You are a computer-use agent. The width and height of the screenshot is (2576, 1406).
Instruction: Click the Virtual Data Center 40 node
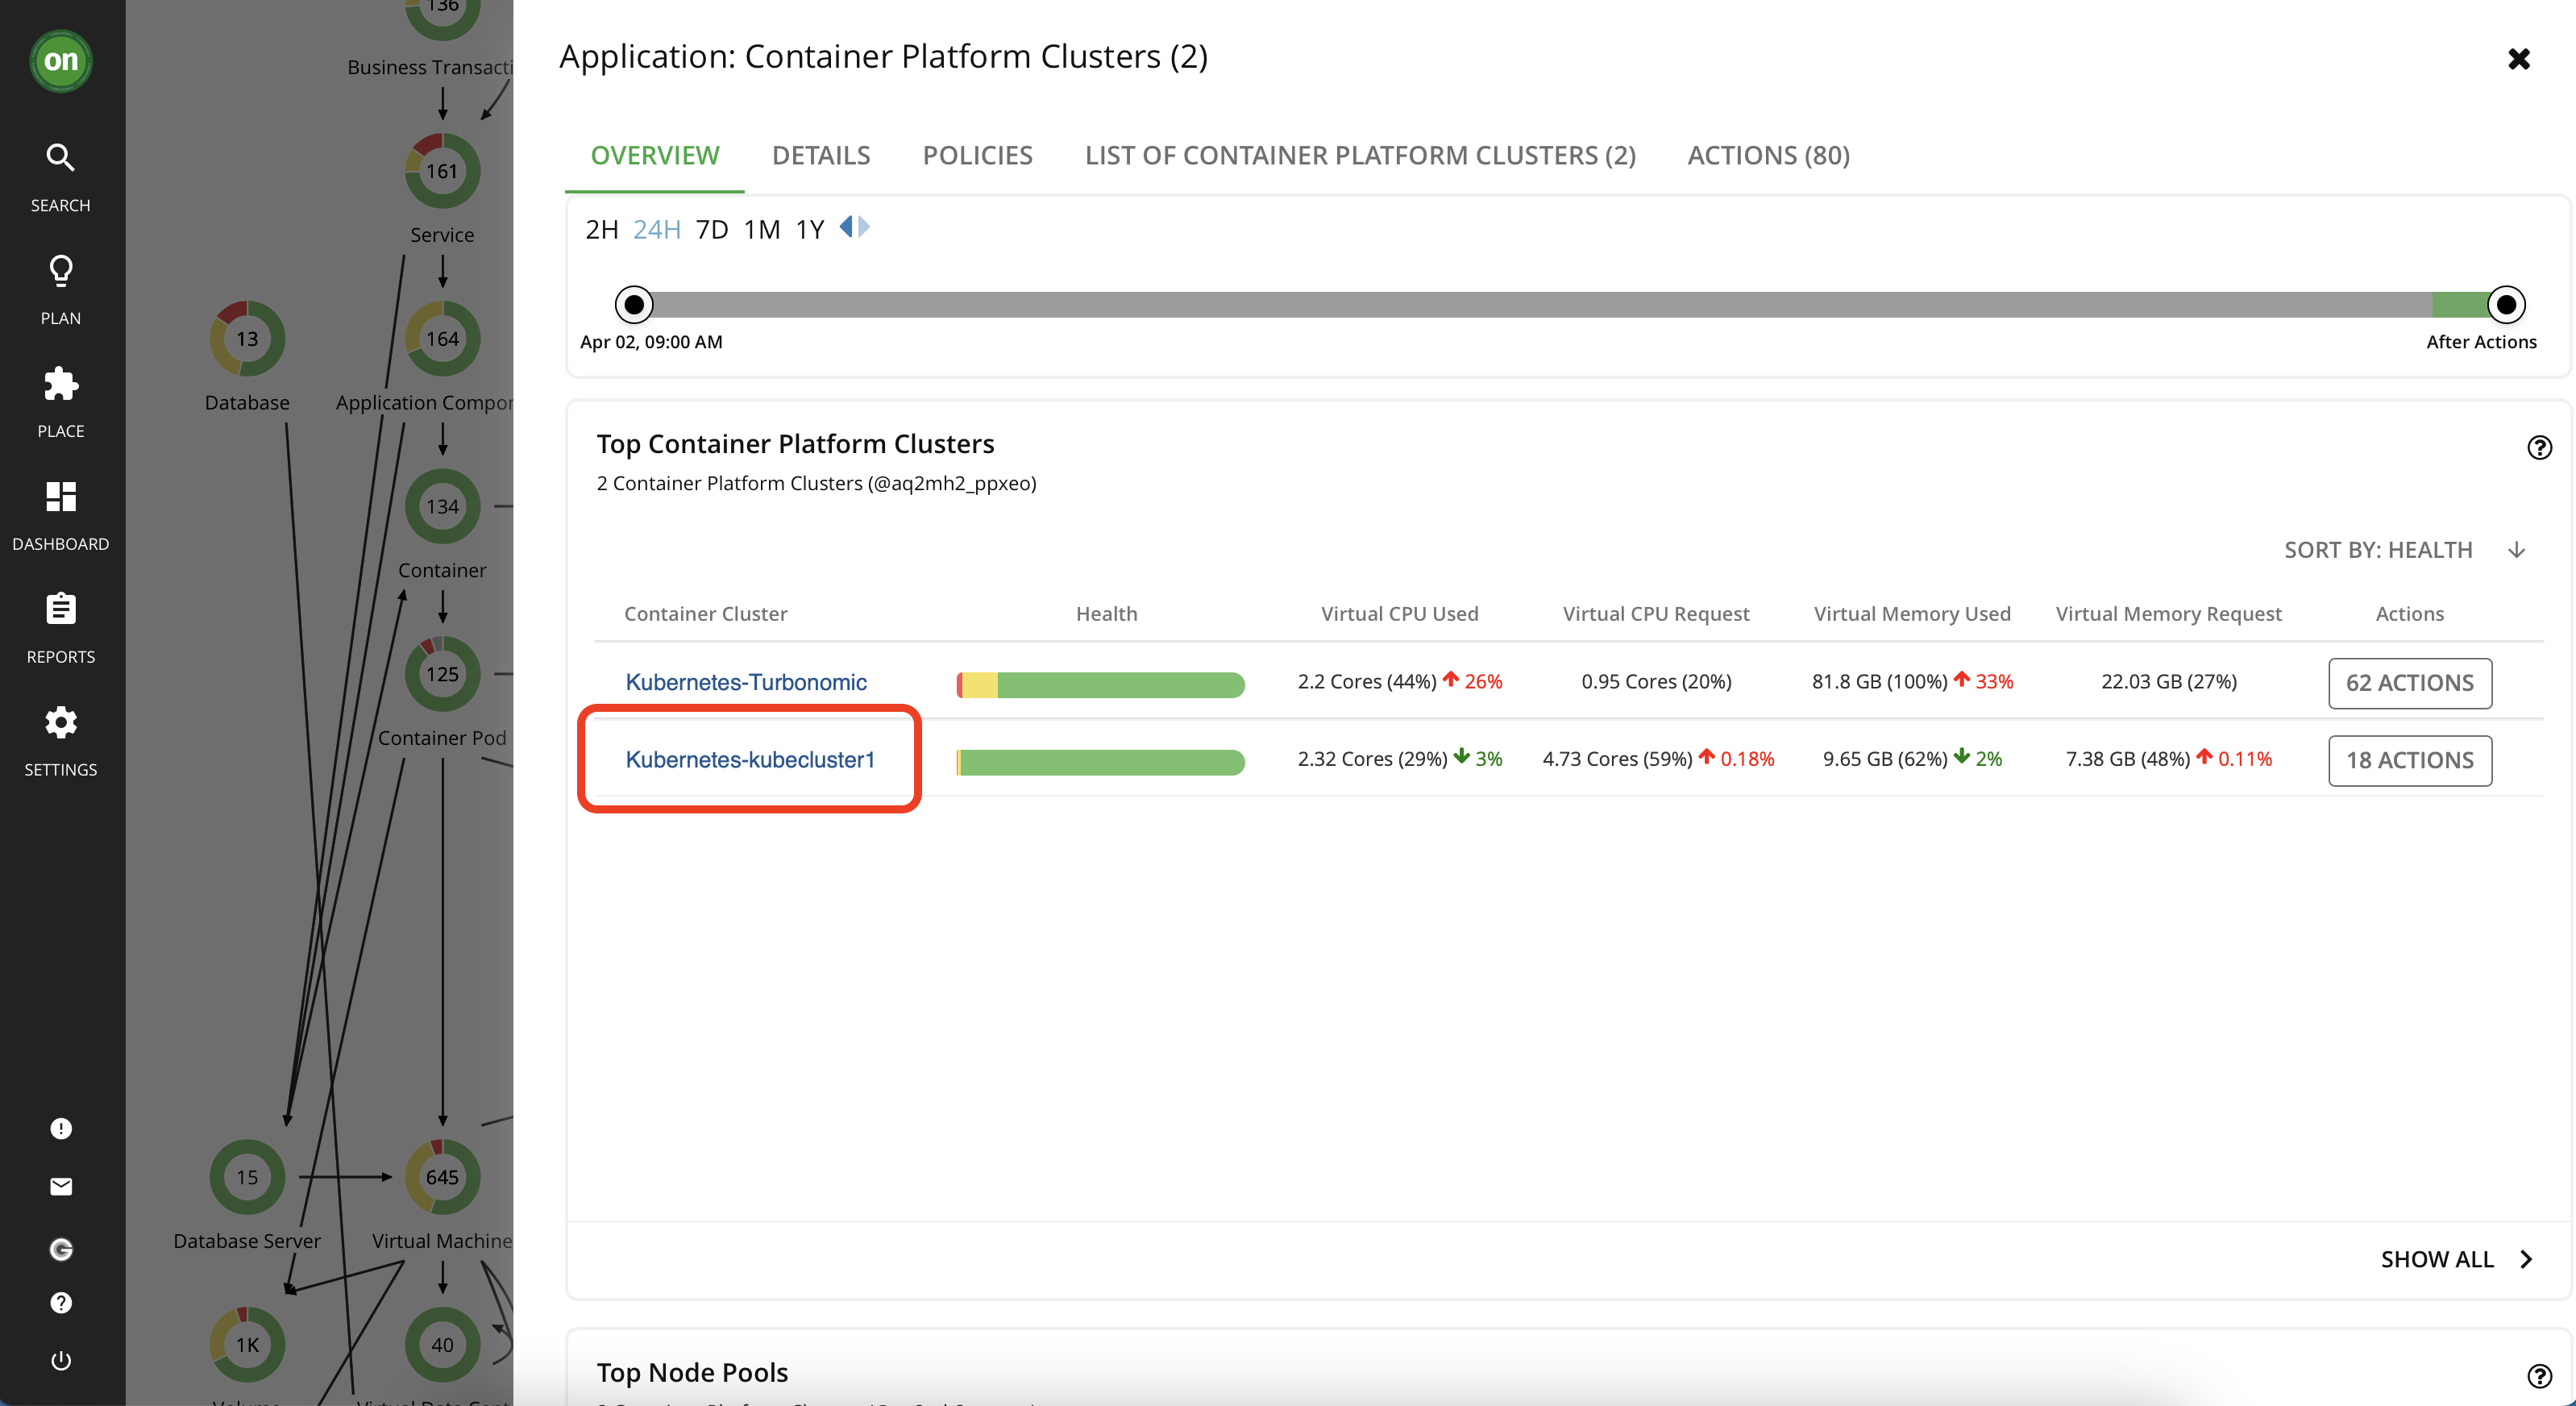[442, 1345]
